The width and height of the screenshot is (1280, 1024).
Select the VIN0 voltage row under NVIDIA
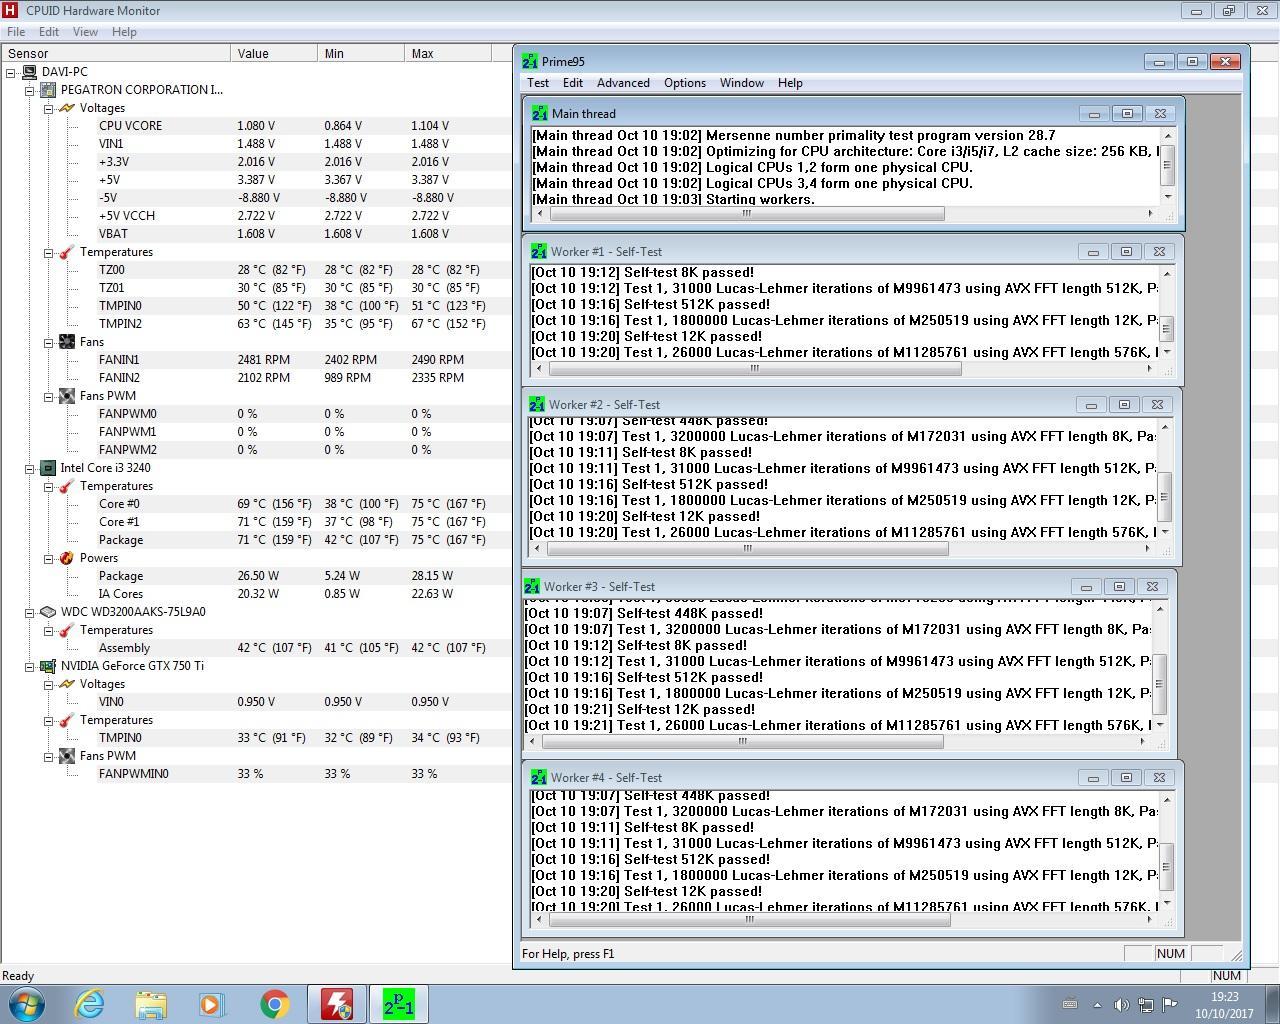[256, 702]
